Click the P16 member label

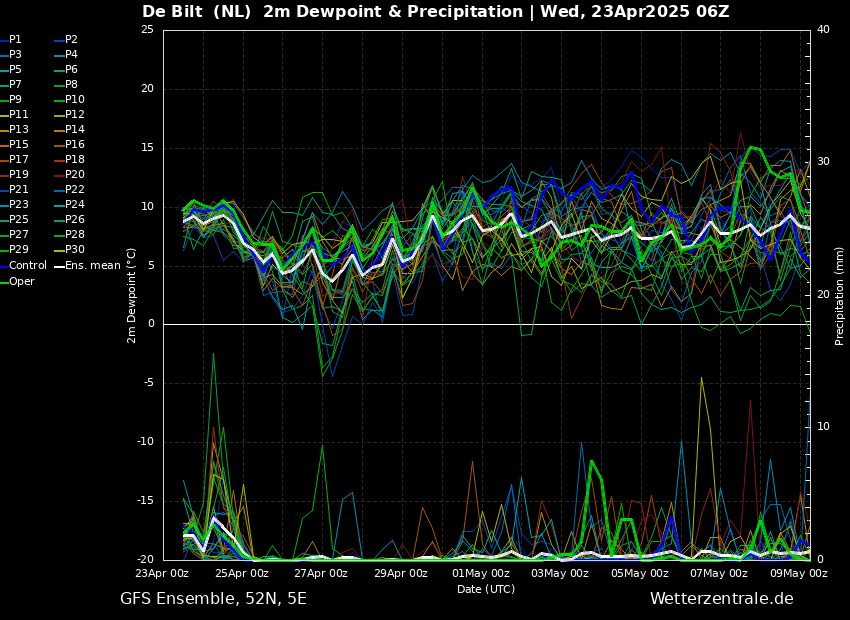coord(70,145)
